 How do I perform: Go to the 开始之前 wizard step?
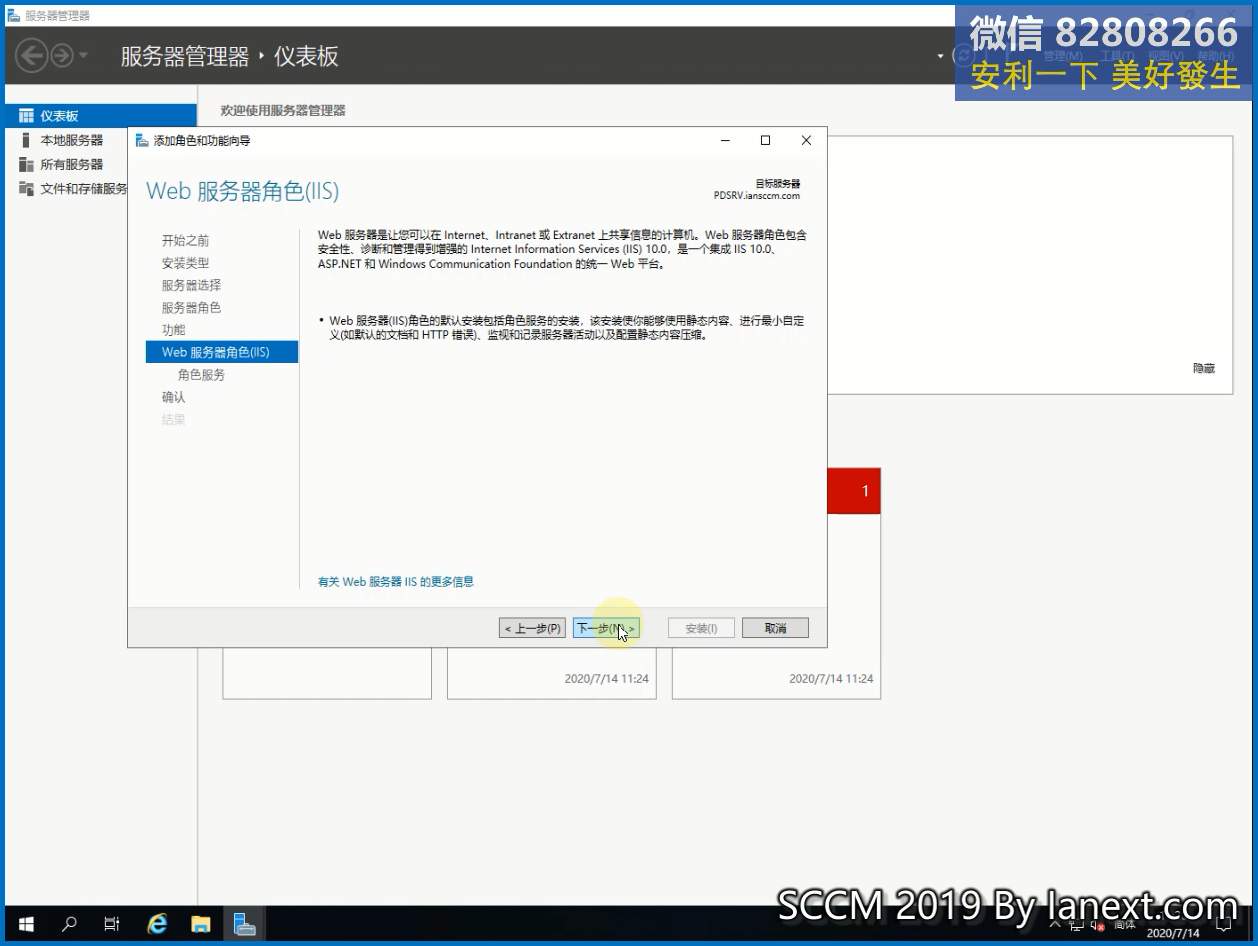[186, 240]
